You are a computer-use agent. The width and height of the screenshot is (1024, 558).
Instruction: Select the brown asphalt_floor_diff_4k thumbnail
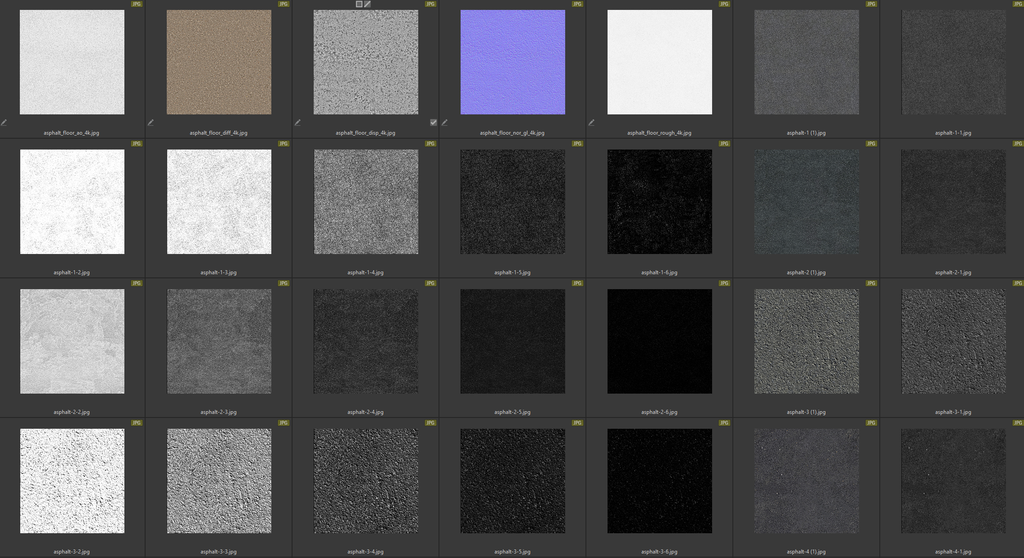(219, 62)
